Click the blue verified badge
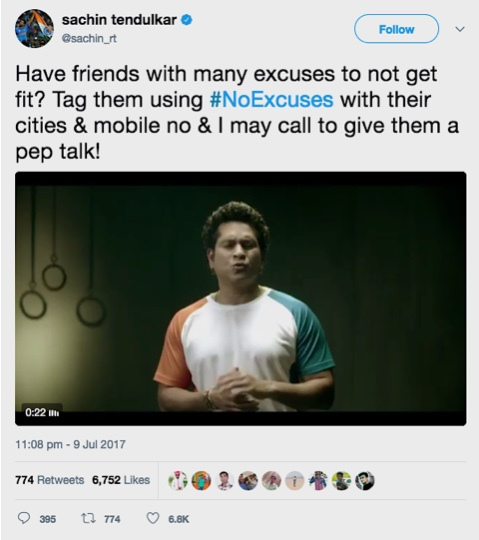479x540 pixels. [x=187, y=20]
